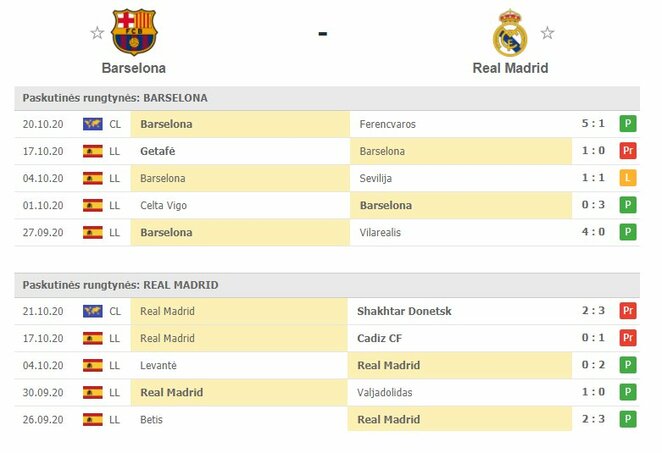The height and width of the screenshot is (453, 662).
Task: Toggle favorite star next to Real Madrid crest
Action: pos(547,33)
